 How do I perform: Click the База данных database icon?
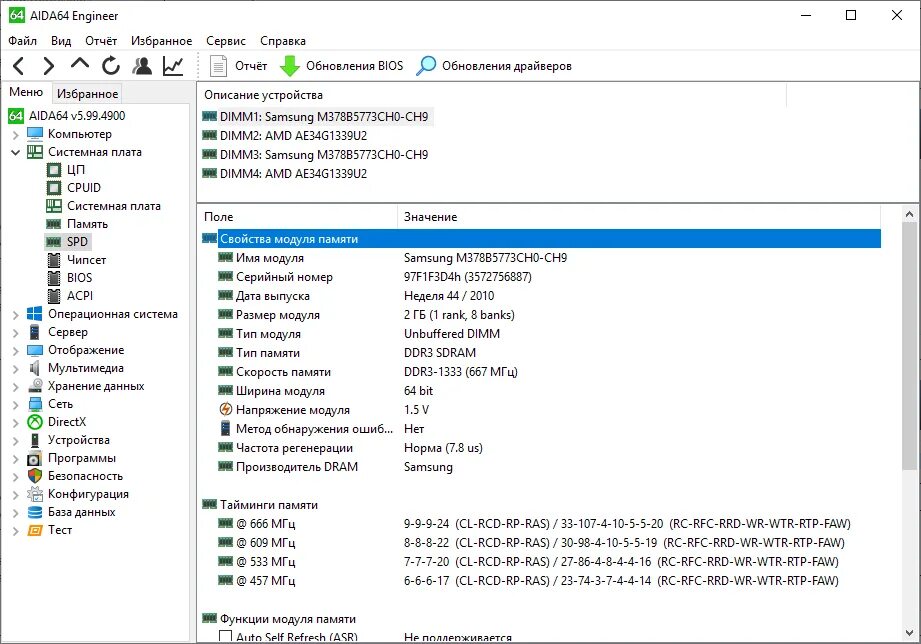point(35,512)
